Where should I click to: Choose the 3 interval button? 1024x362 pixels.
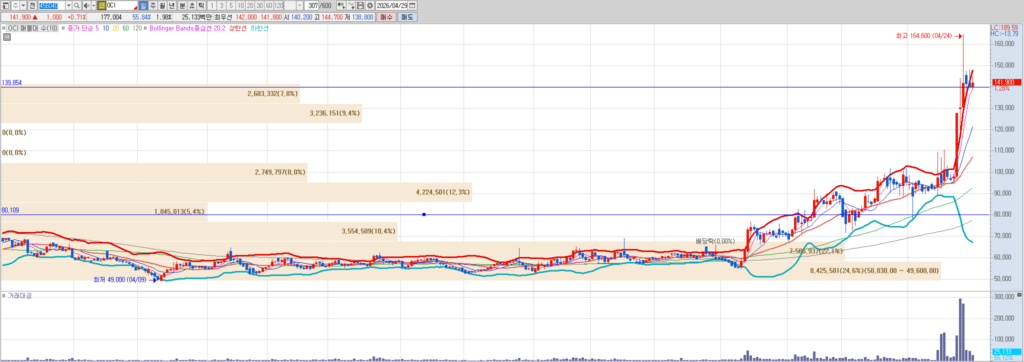[x=221, y=6]
